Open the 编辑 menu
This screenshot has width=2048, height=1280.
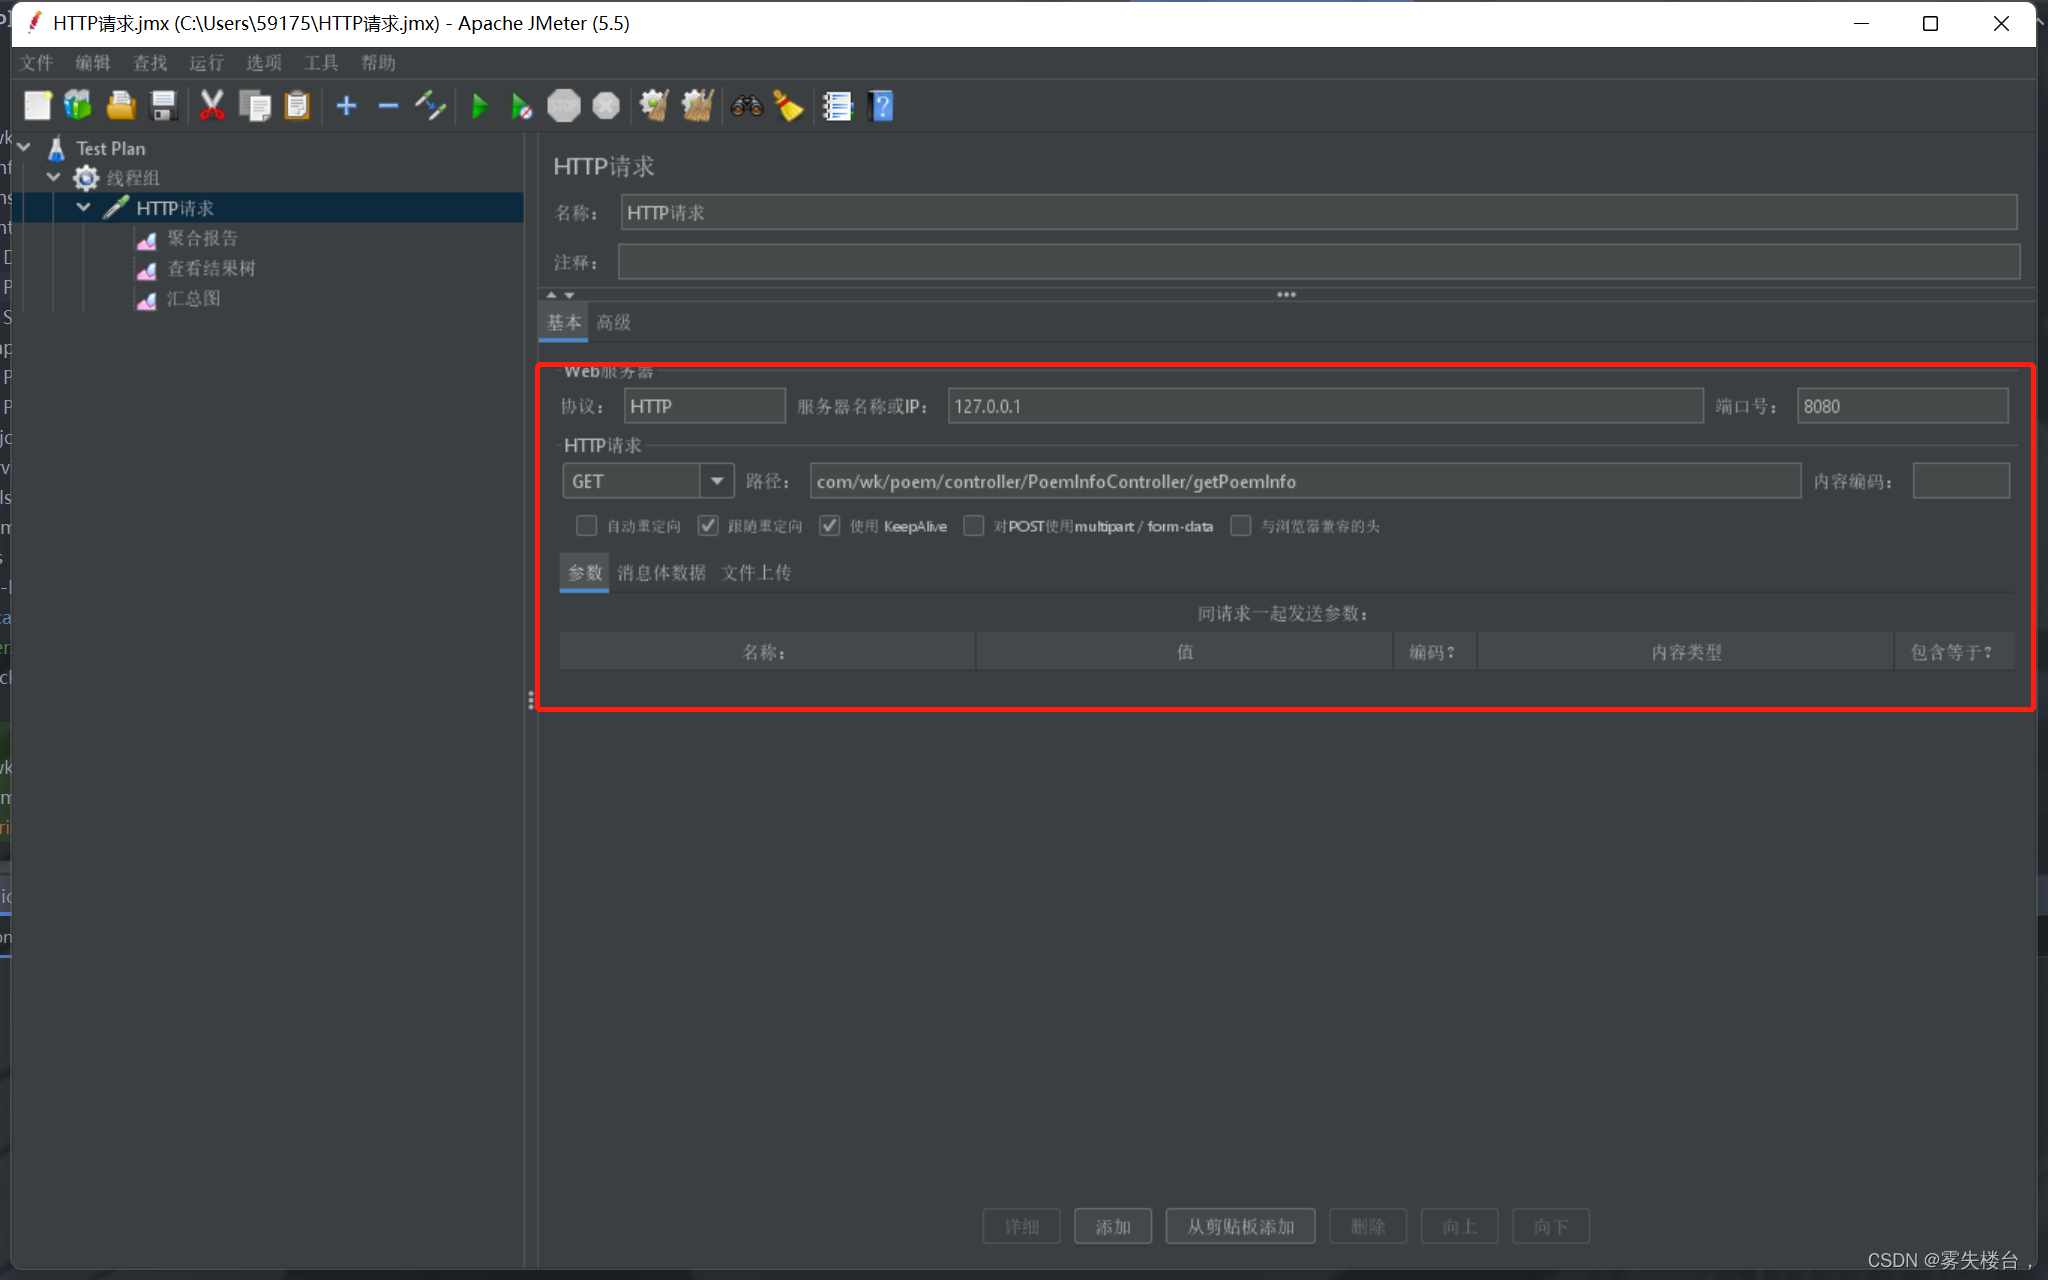pos(93,63)
